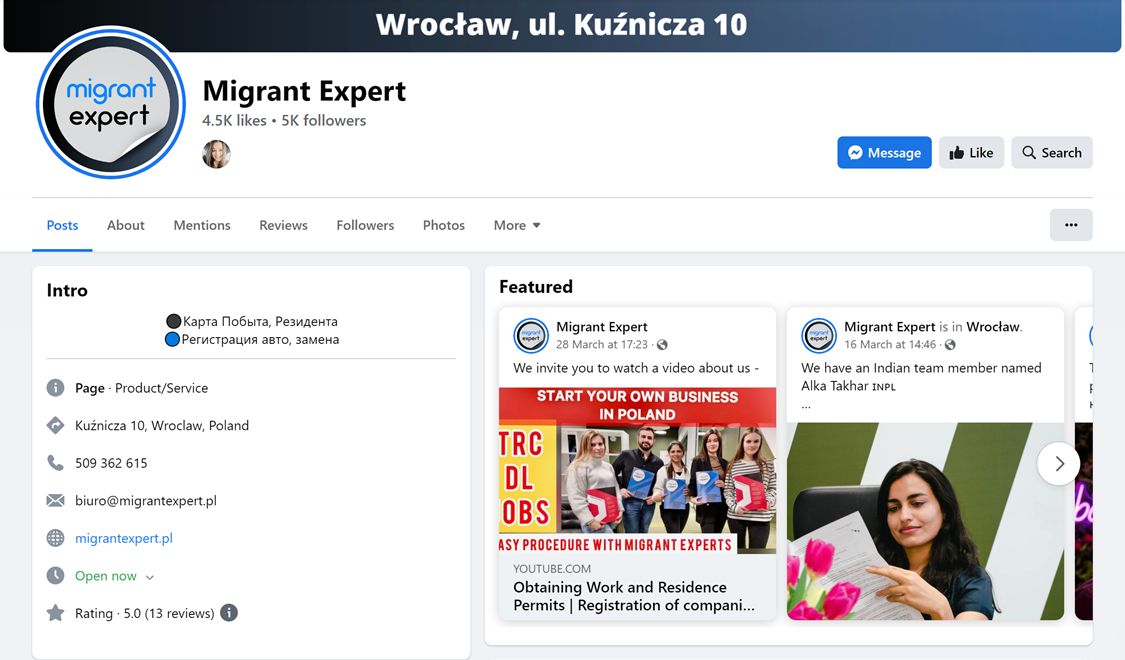Open the photo of woman reading documents
The height and width of the screenshot is (660, 1125).
click(926, 522)
